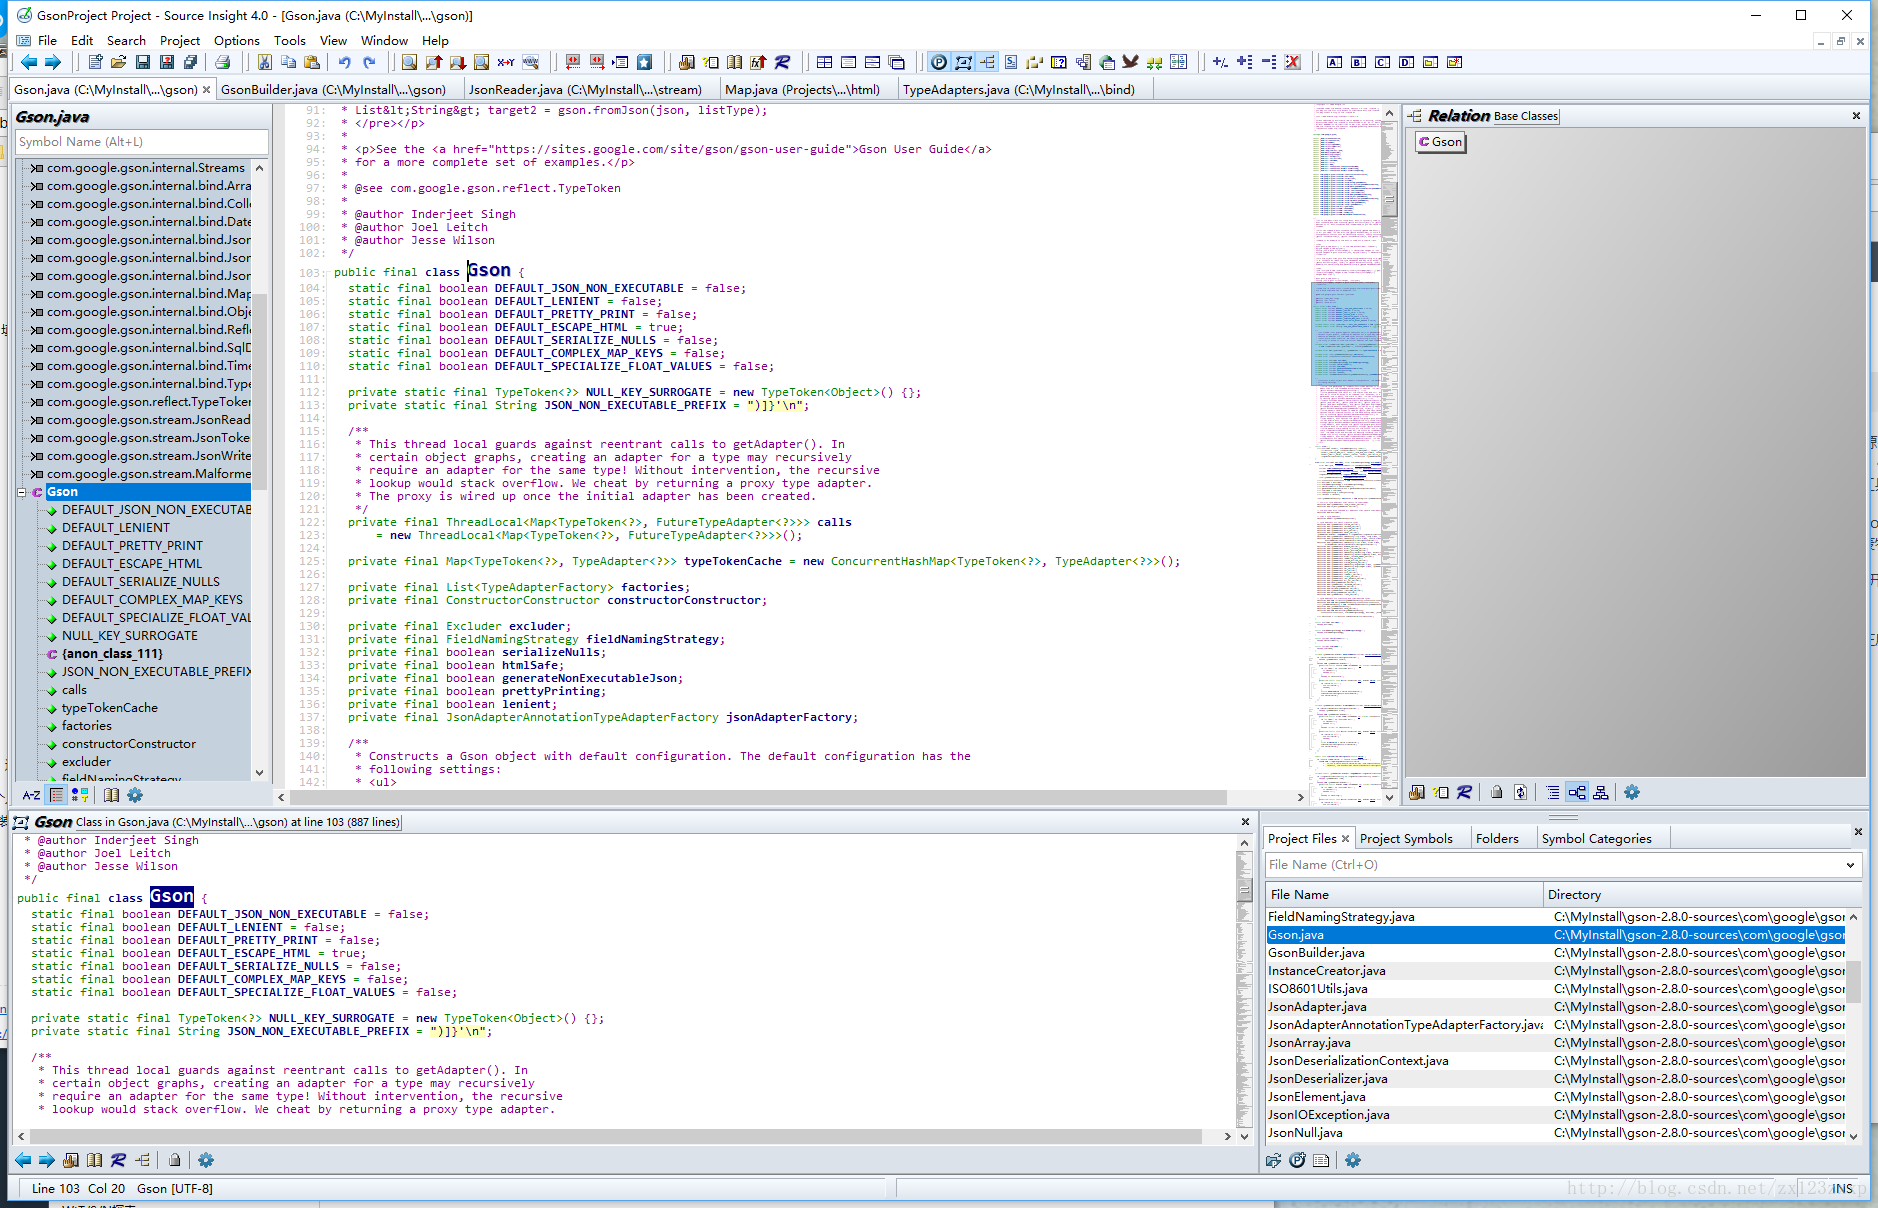Open Project Files panel settings gear
The height and width of the screenshot is (1208, 1878).
point(1352,1160)
